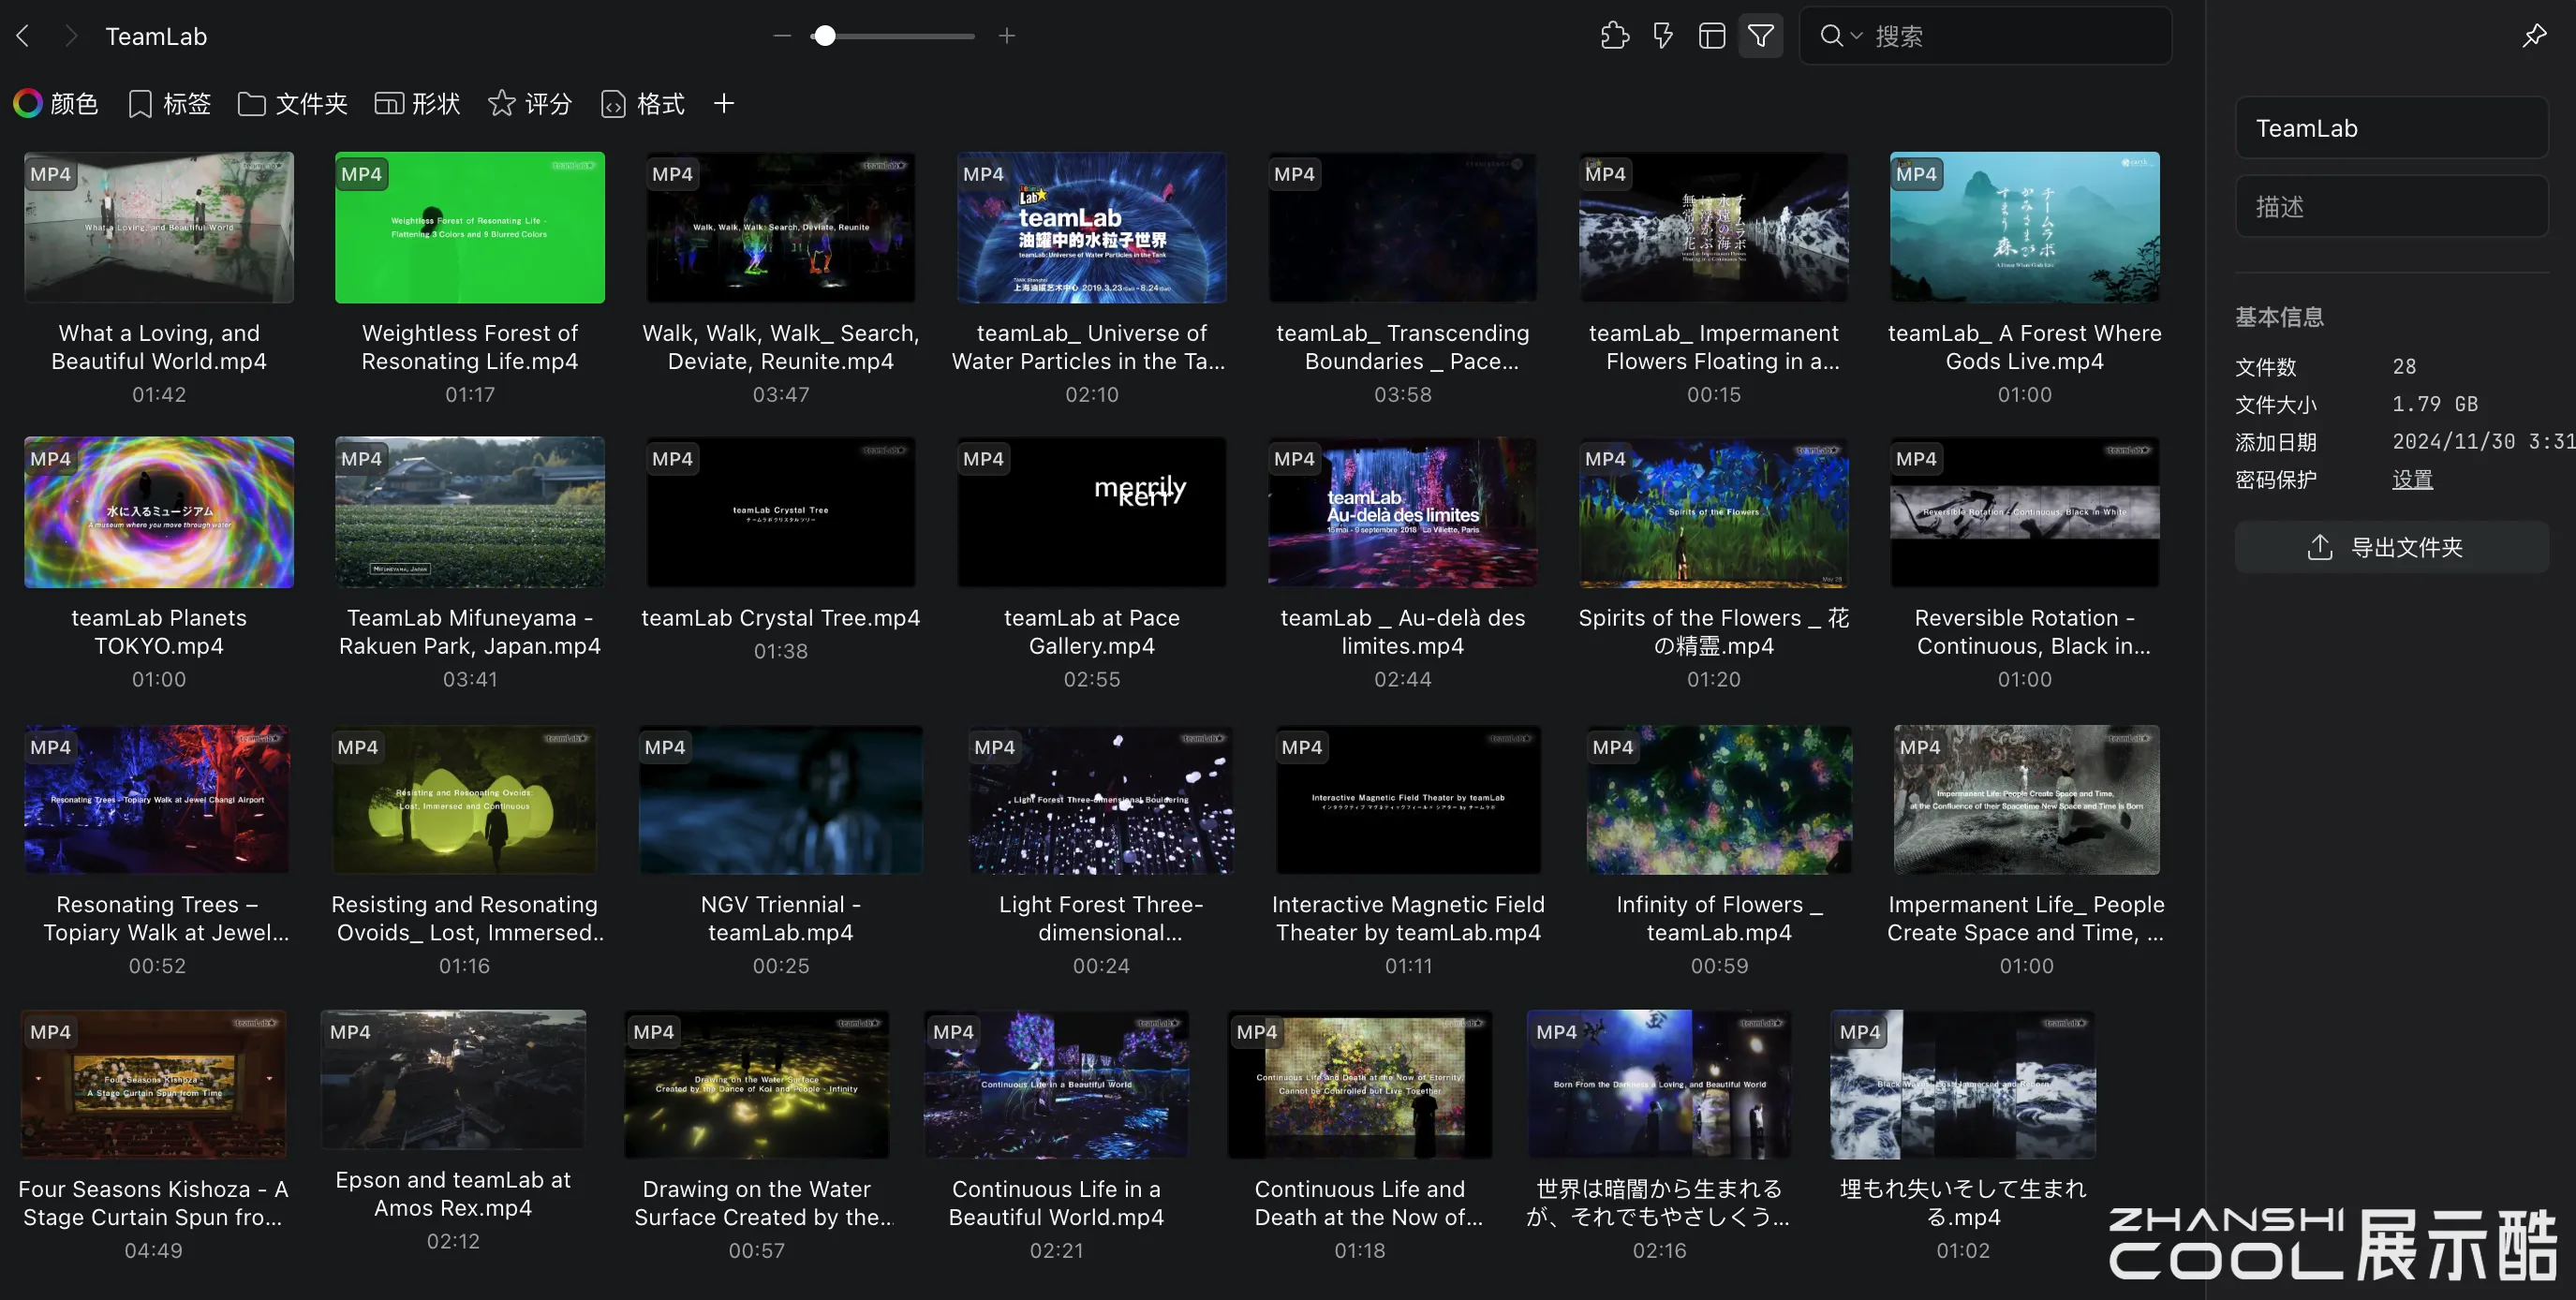Click file name Epson and teamLab at Amos Rex.mp4

[453, 1194]
